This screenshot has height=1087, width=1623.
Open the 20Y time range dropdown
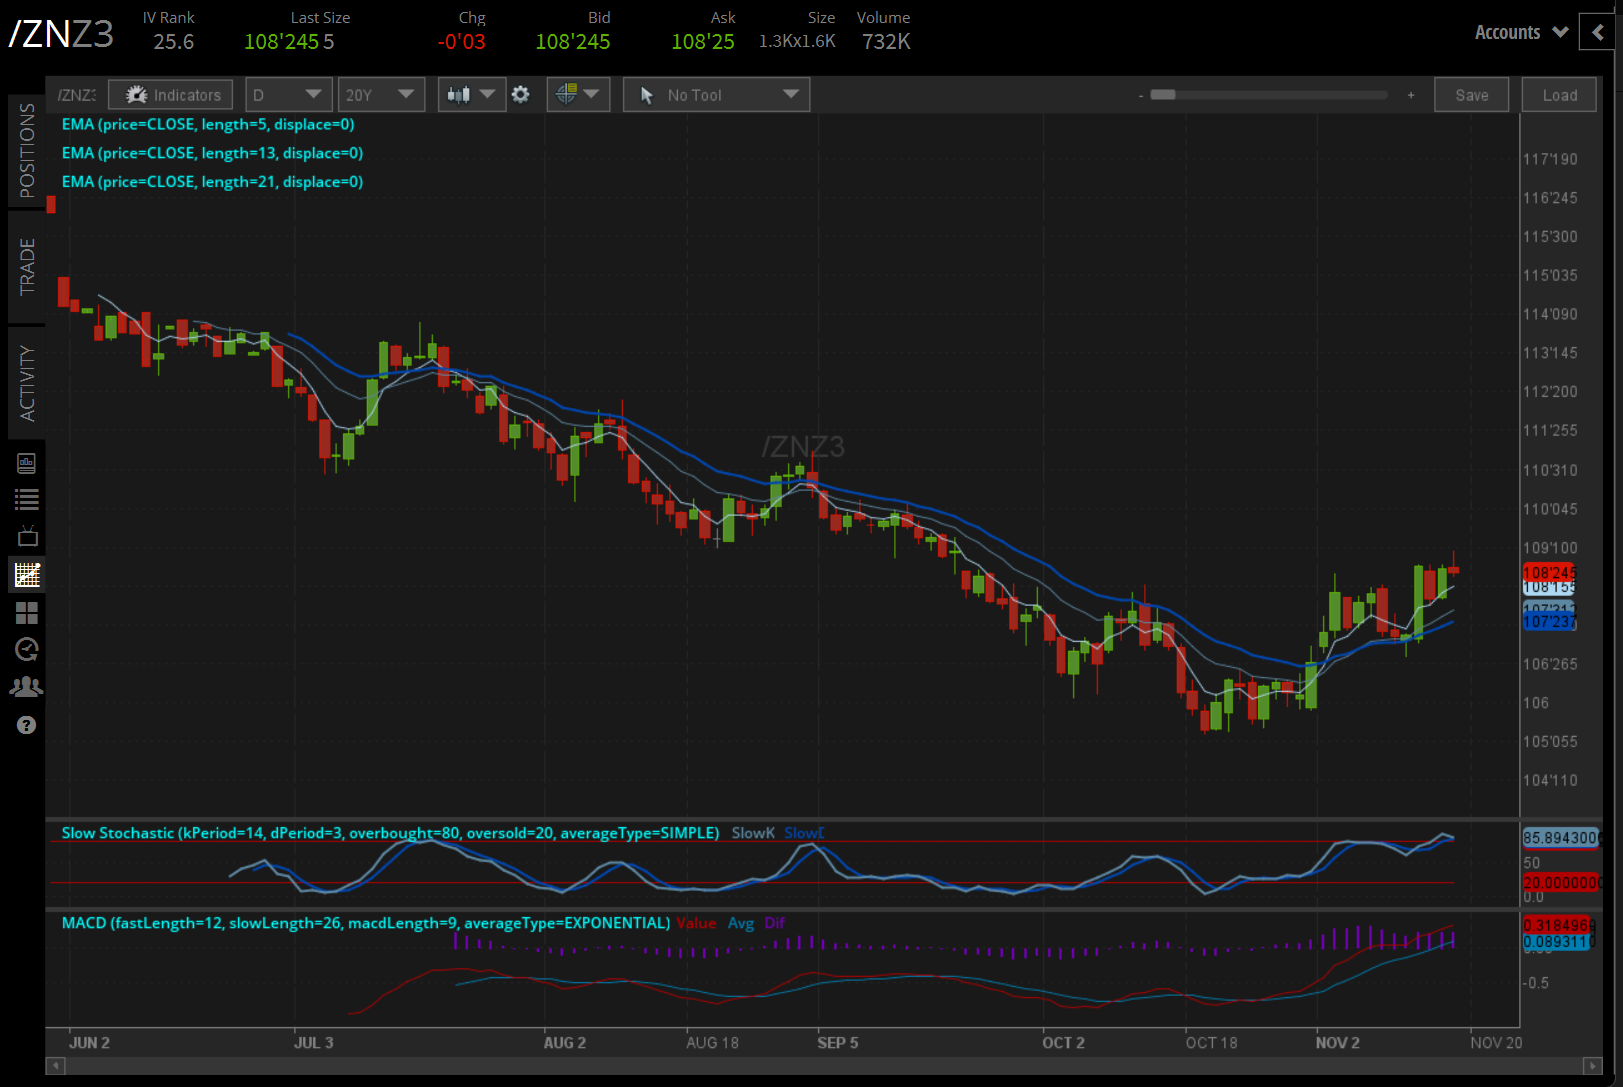point(380,95)
